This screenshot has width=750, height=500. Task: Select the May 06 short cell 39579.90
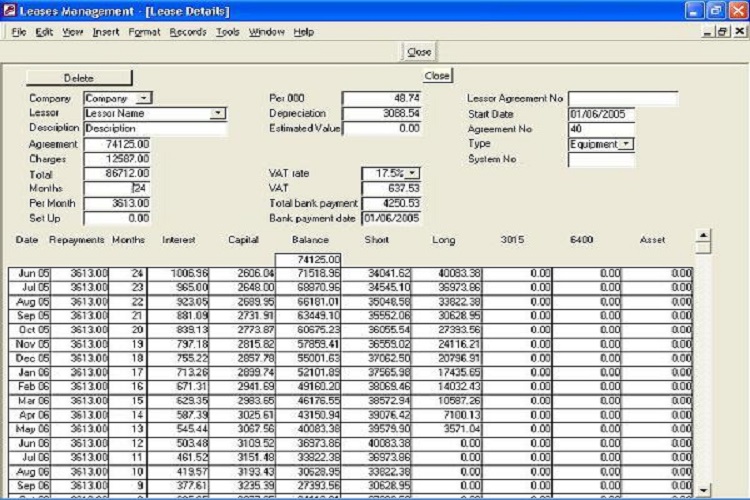[376, 429]
